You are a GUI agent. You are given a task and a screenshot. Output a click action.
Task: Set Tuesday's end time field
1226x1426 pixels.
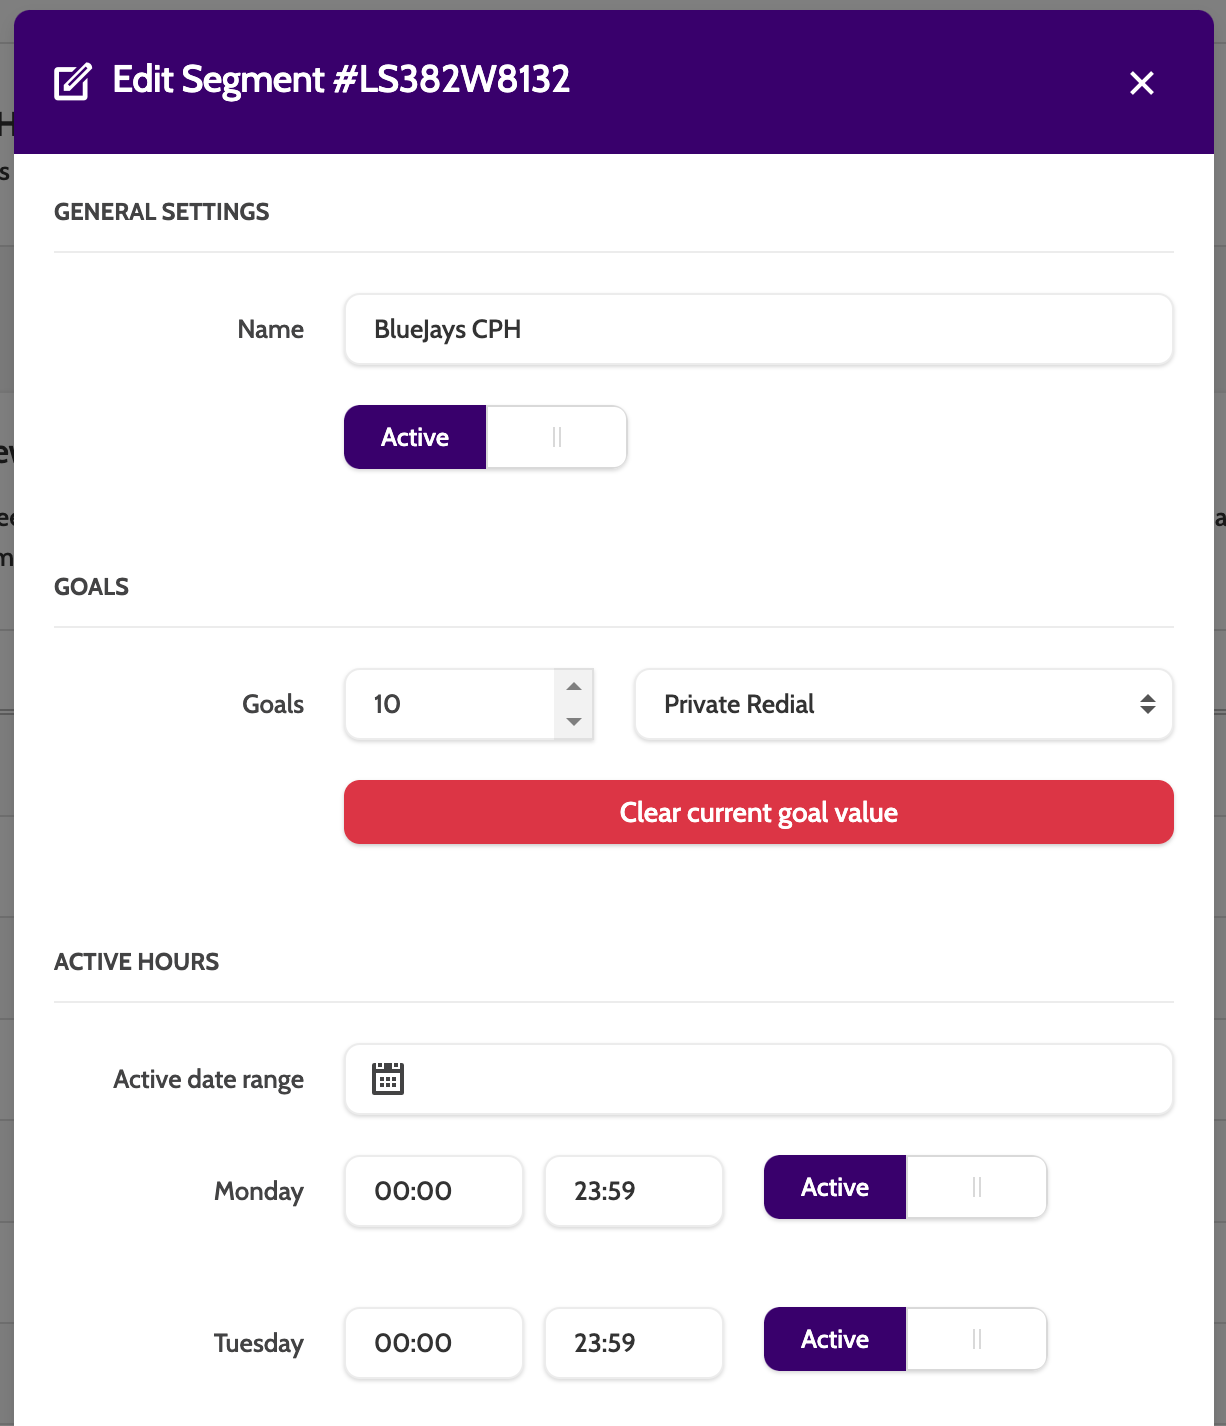click(x=633, y=1343)
